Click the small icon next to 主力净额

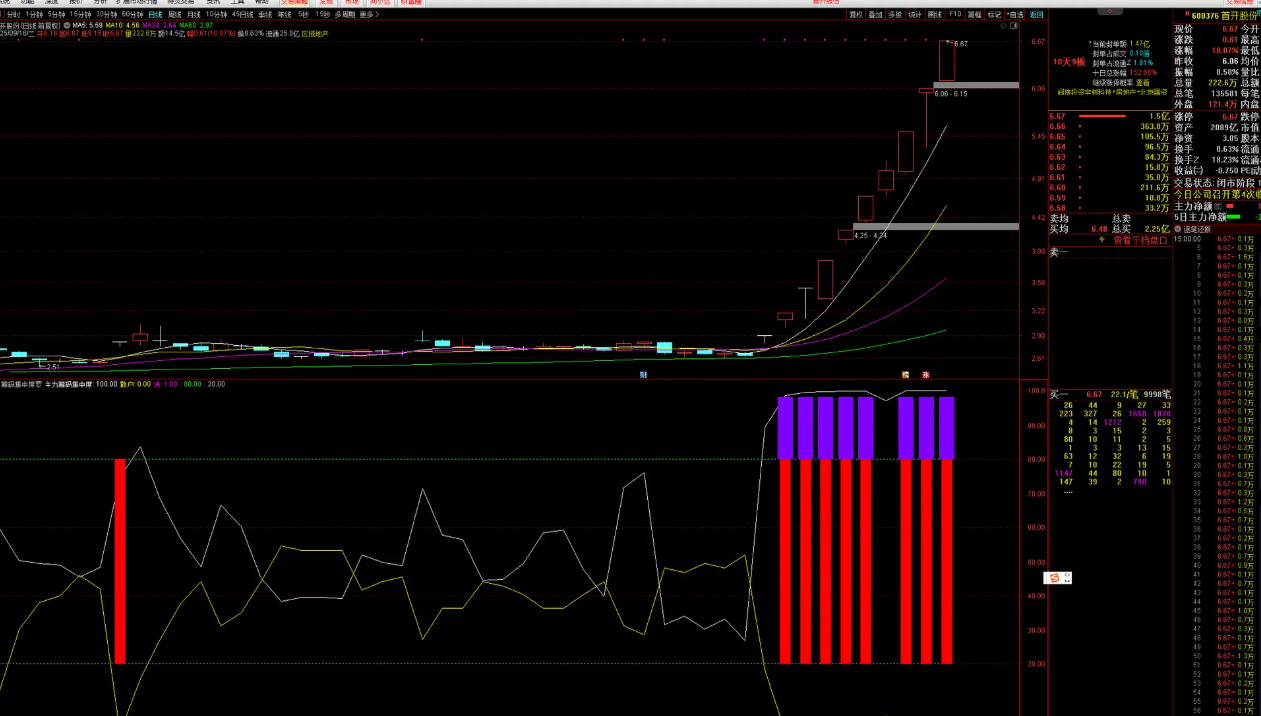[1218, 206]
